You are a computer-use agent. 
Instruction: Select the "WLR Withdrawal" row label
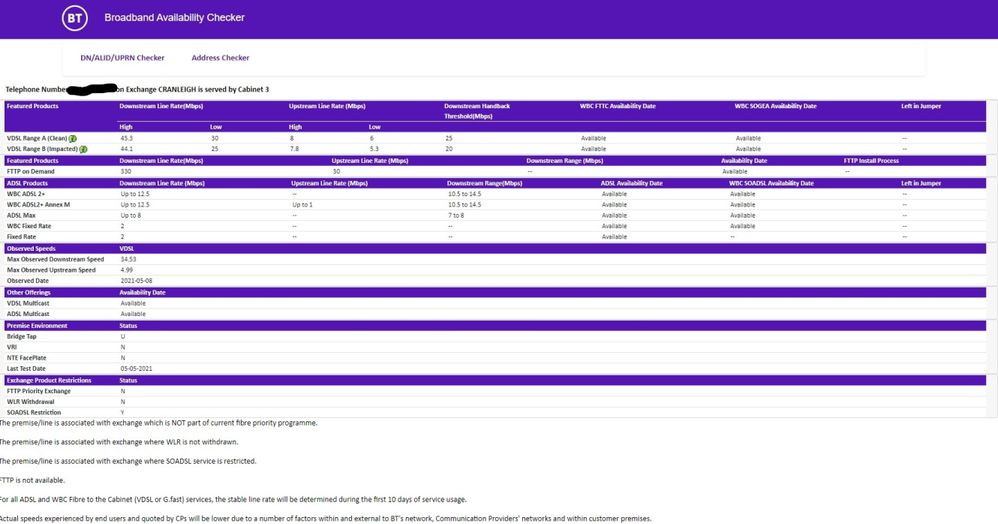[x=31, y=402]
